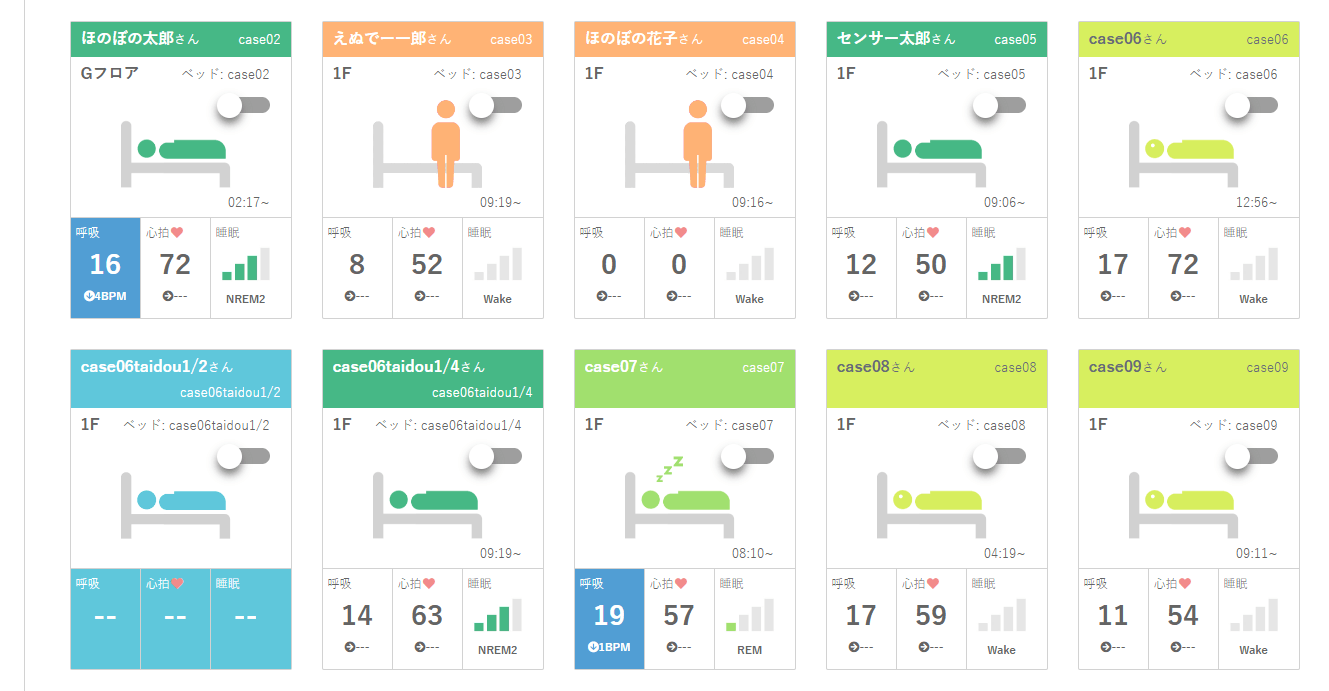Click the lying-in-bed icon for case02
The height and width of the screenshot is (691, 1329).
point(176,153)
